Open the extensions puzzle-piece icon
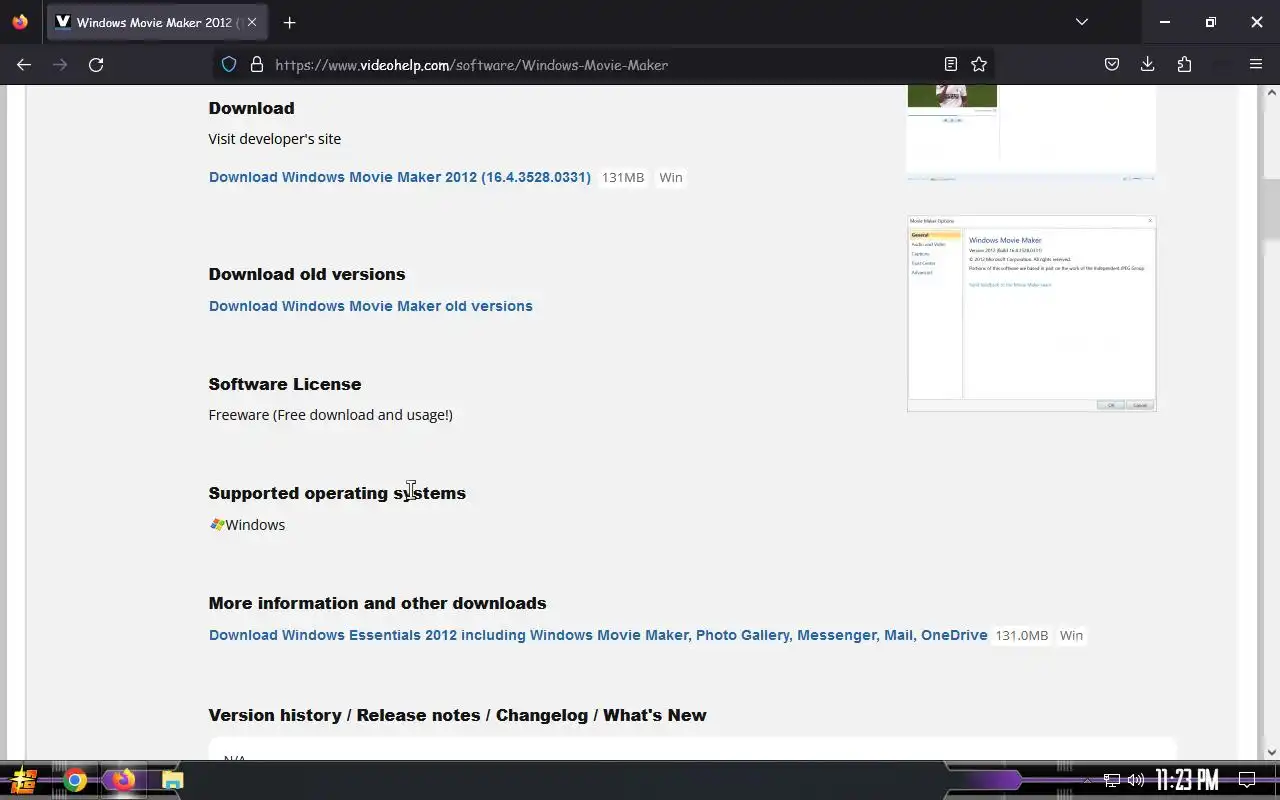The height and width of the screenshot is (800, 1280). [x=1184, y=64]
